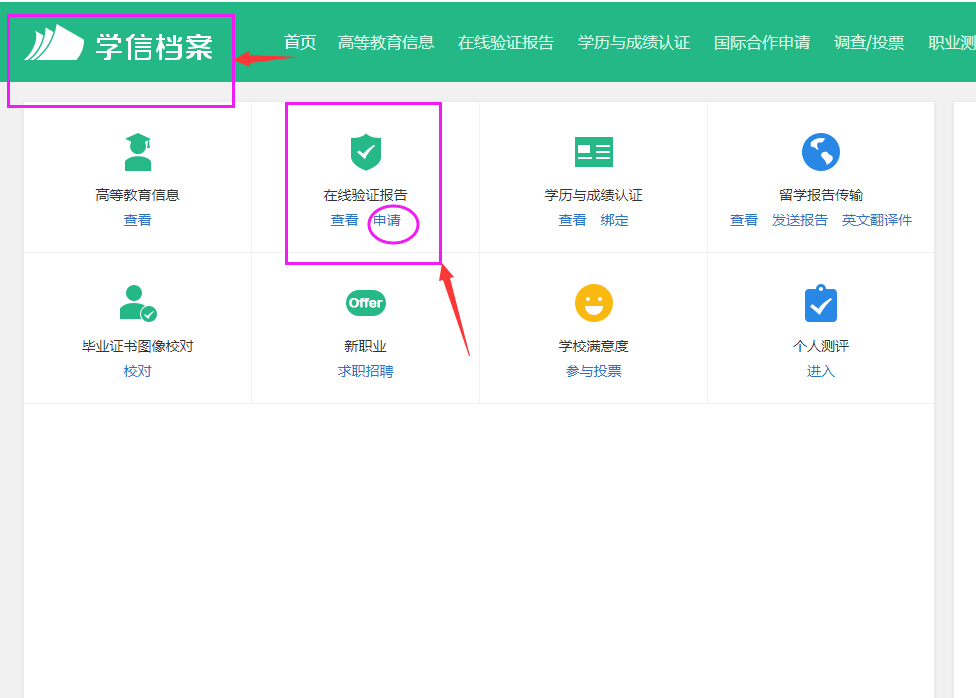
Task: Click 发送报告 under 留学报告传输
Action: (800, 221)
